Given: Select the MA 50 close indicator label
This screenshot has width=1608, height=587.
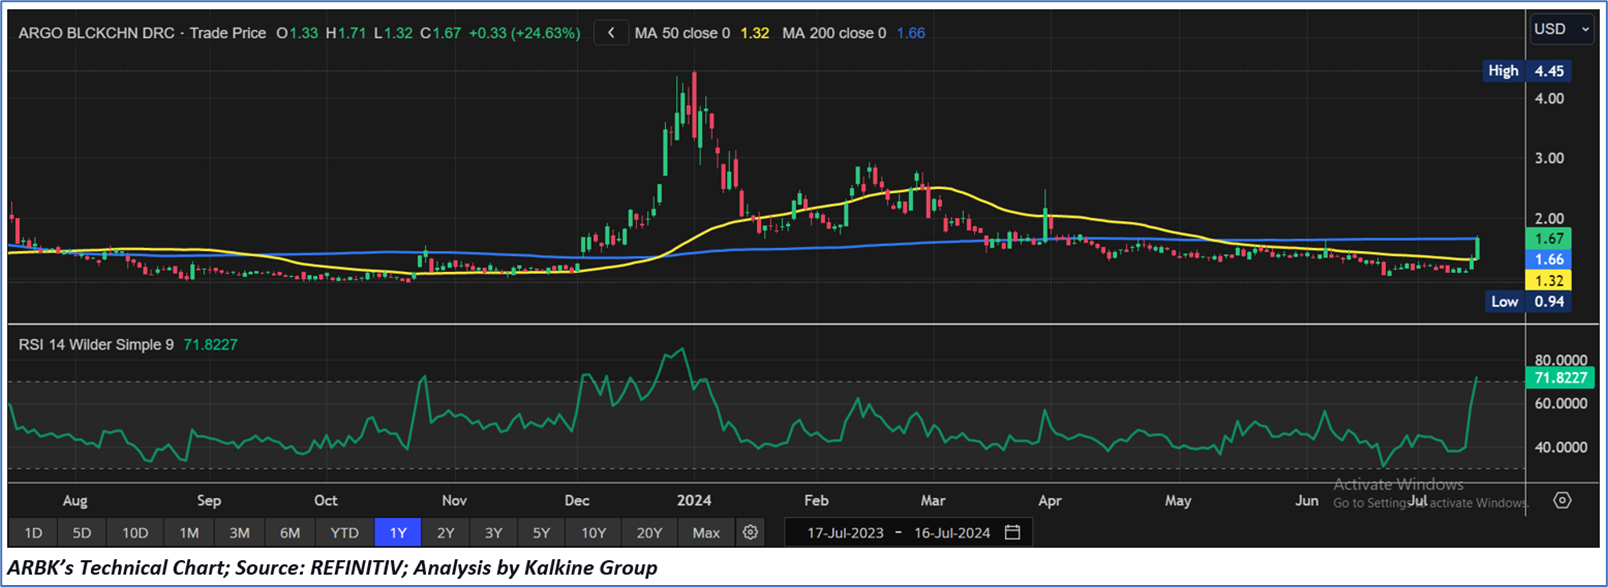Looking at the screenshot, I should click(x=682, y=33).
